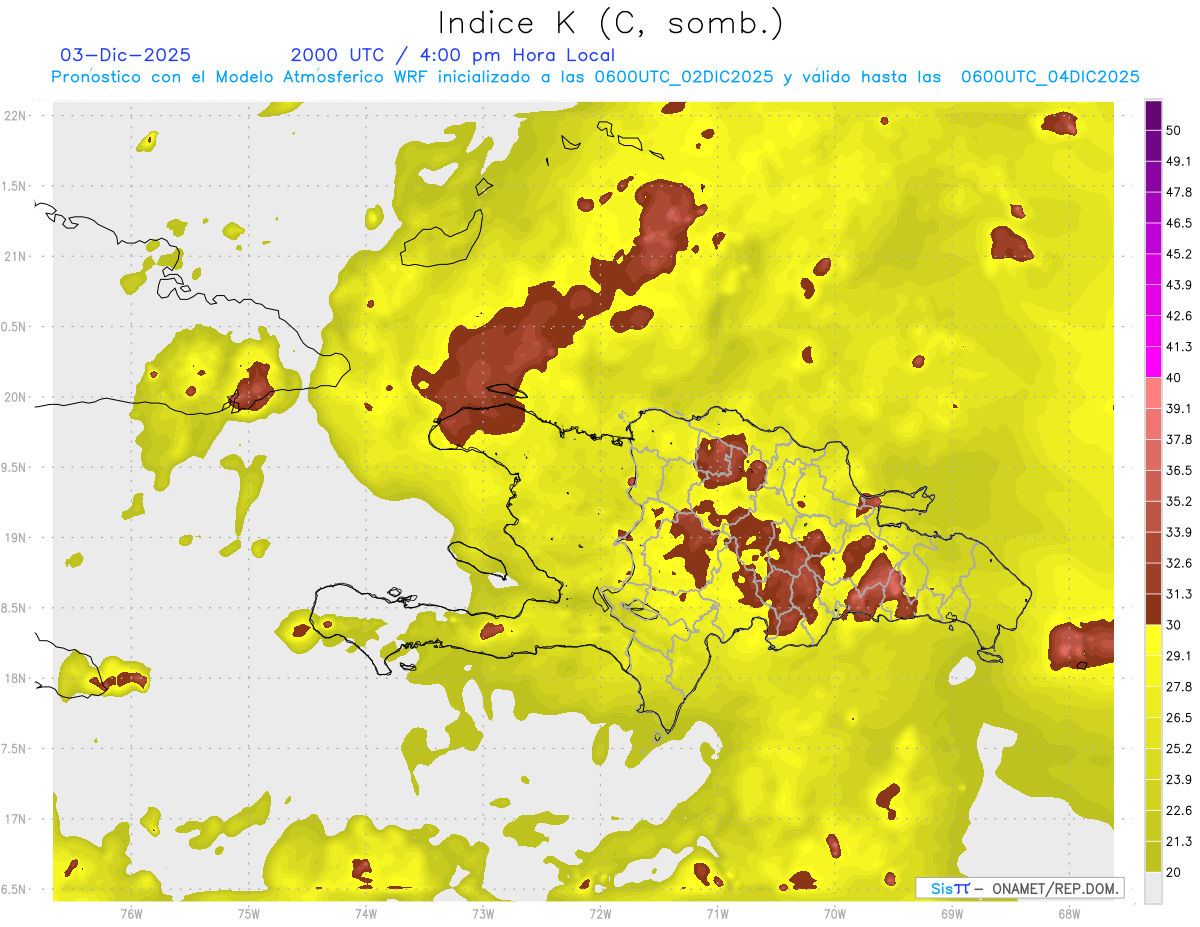Pick the "73W" longitude axis label
Screen dimensions: 1200x927
click(483, 913)
